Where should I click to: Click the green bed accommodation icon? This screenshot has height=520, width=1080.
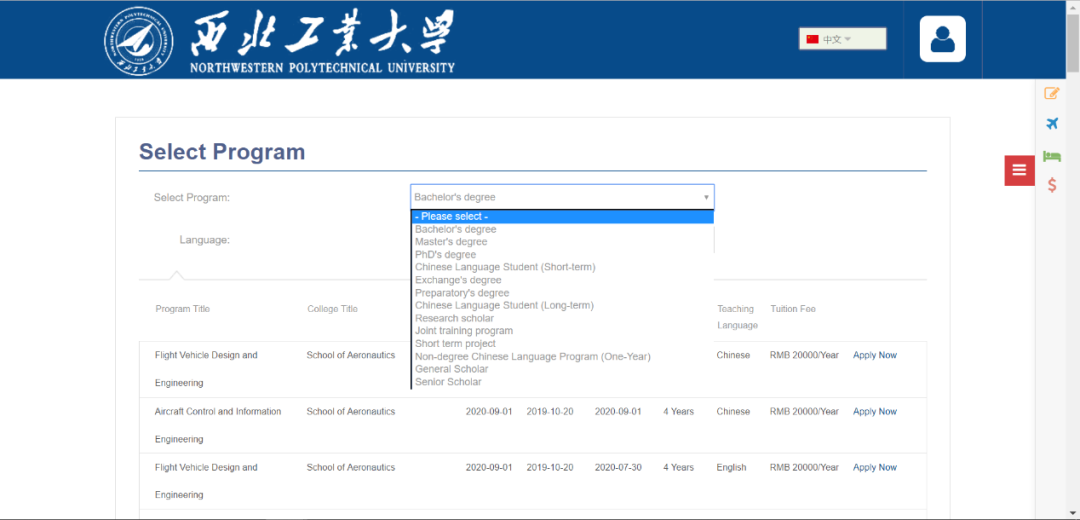1052,156
